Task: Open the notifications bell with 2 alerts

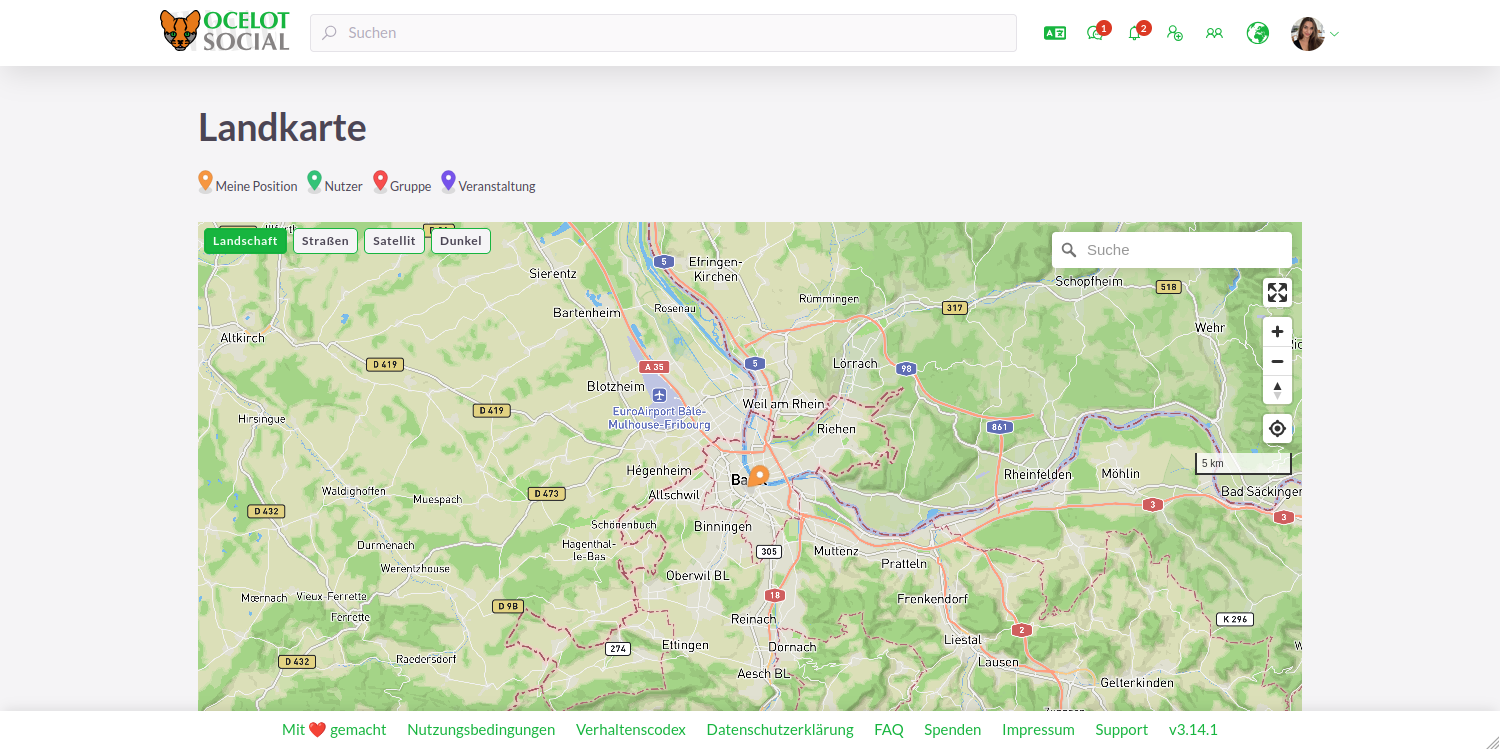Action: tap(1135, 33)
